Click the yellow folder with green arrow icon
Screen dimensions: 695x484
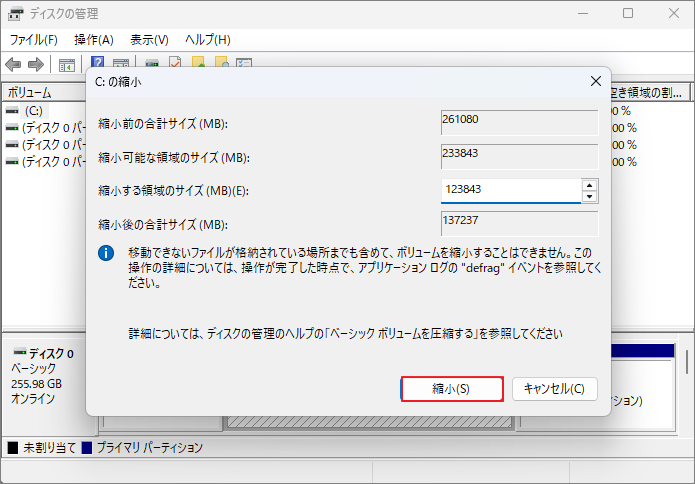click(x=198, y=62)
